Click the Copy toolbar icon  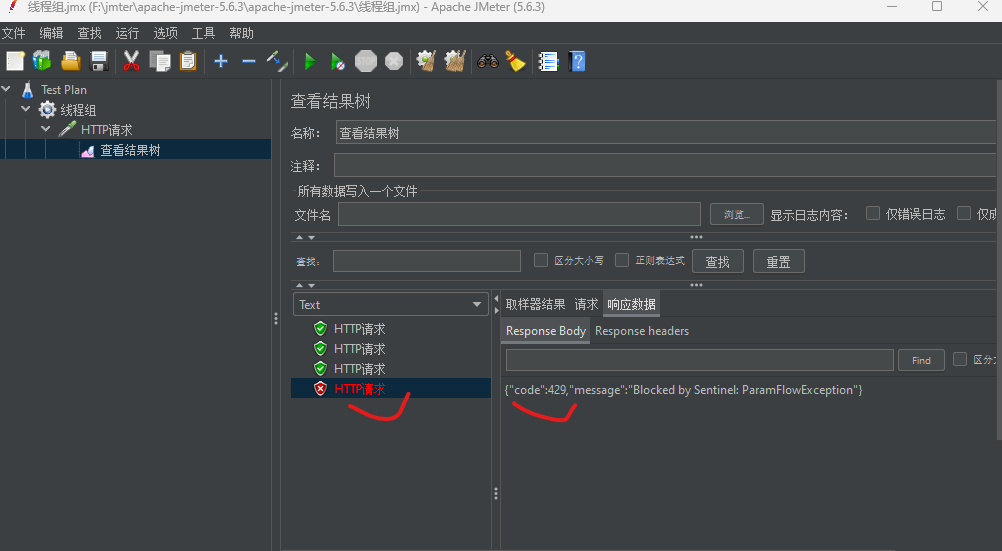coord(160,61)
